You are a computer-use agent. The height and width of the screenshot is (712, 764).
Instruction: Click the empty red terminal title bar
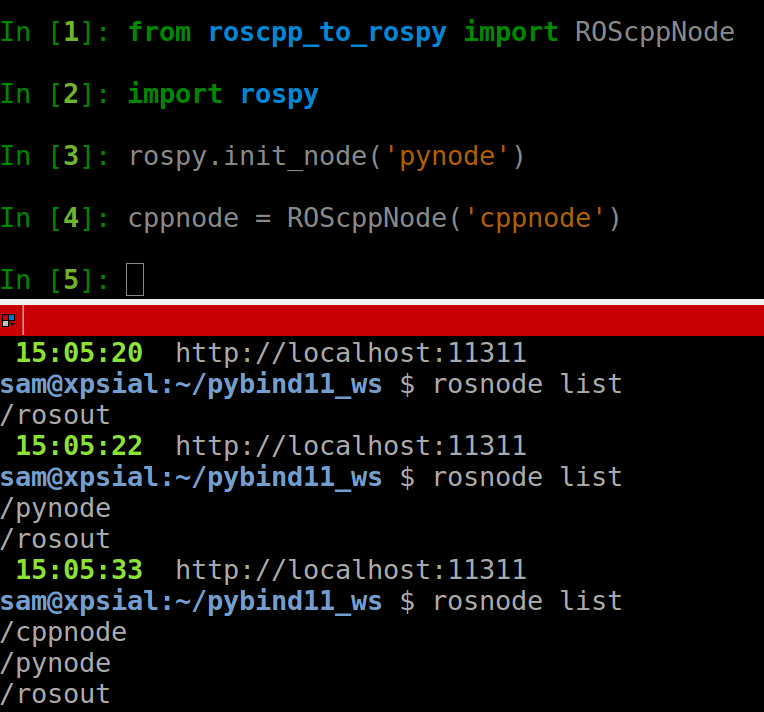click(x=394, y=320)
